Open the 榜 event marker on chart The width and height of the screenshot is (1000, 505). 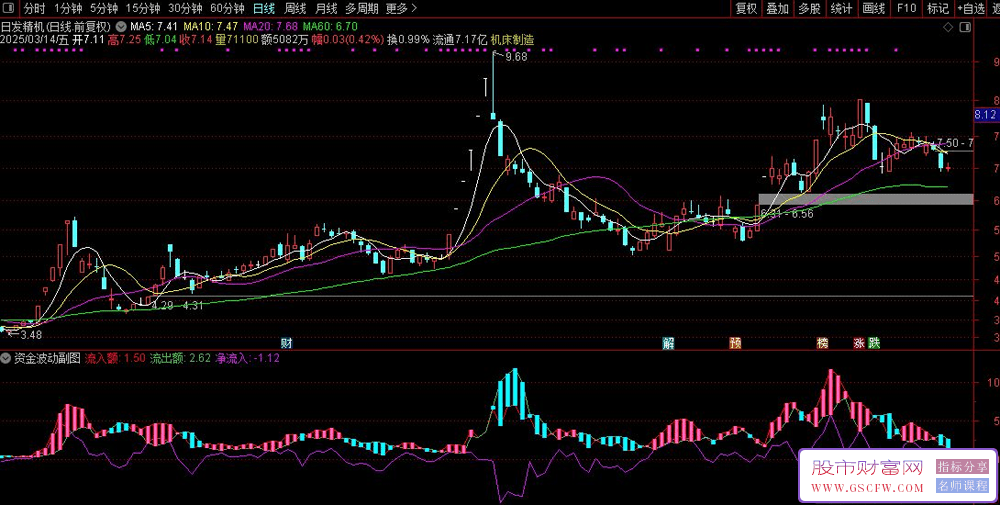pos(822,343)
